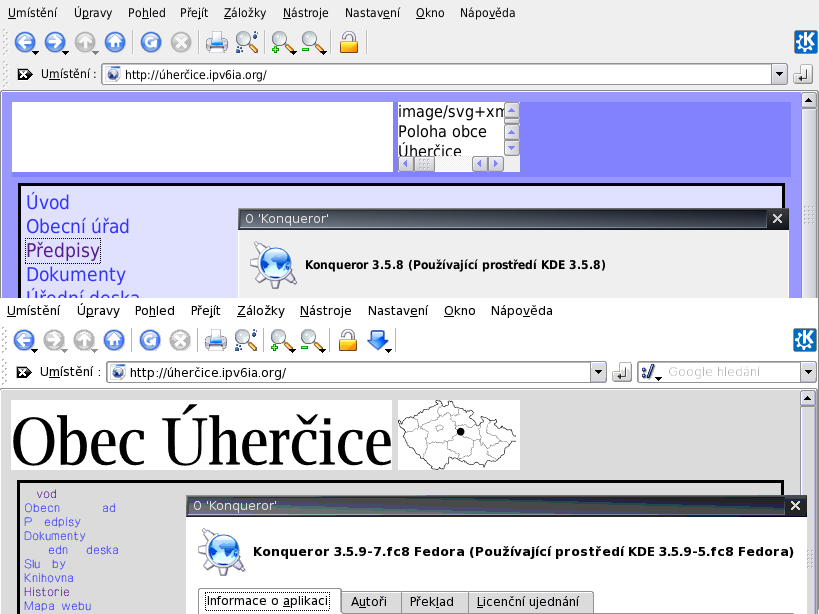Switch to the Překlad tab
Image resolution: width=819 pixels, height=614 pixels.
[431, 602]
